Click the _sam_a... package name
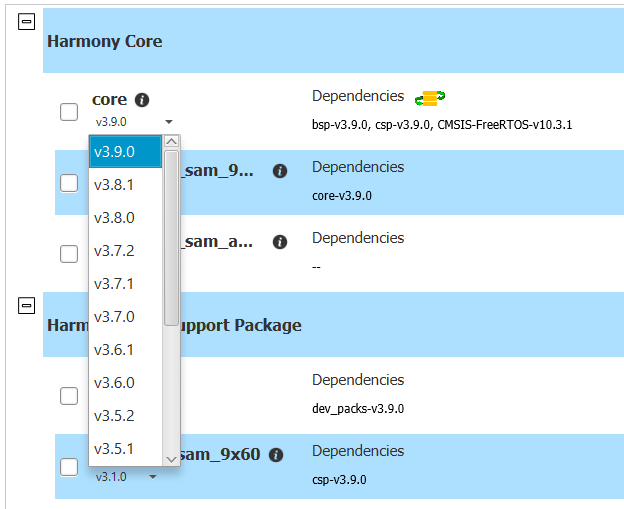624x509 pixels. pyautogui.click(x=217, y=242)
